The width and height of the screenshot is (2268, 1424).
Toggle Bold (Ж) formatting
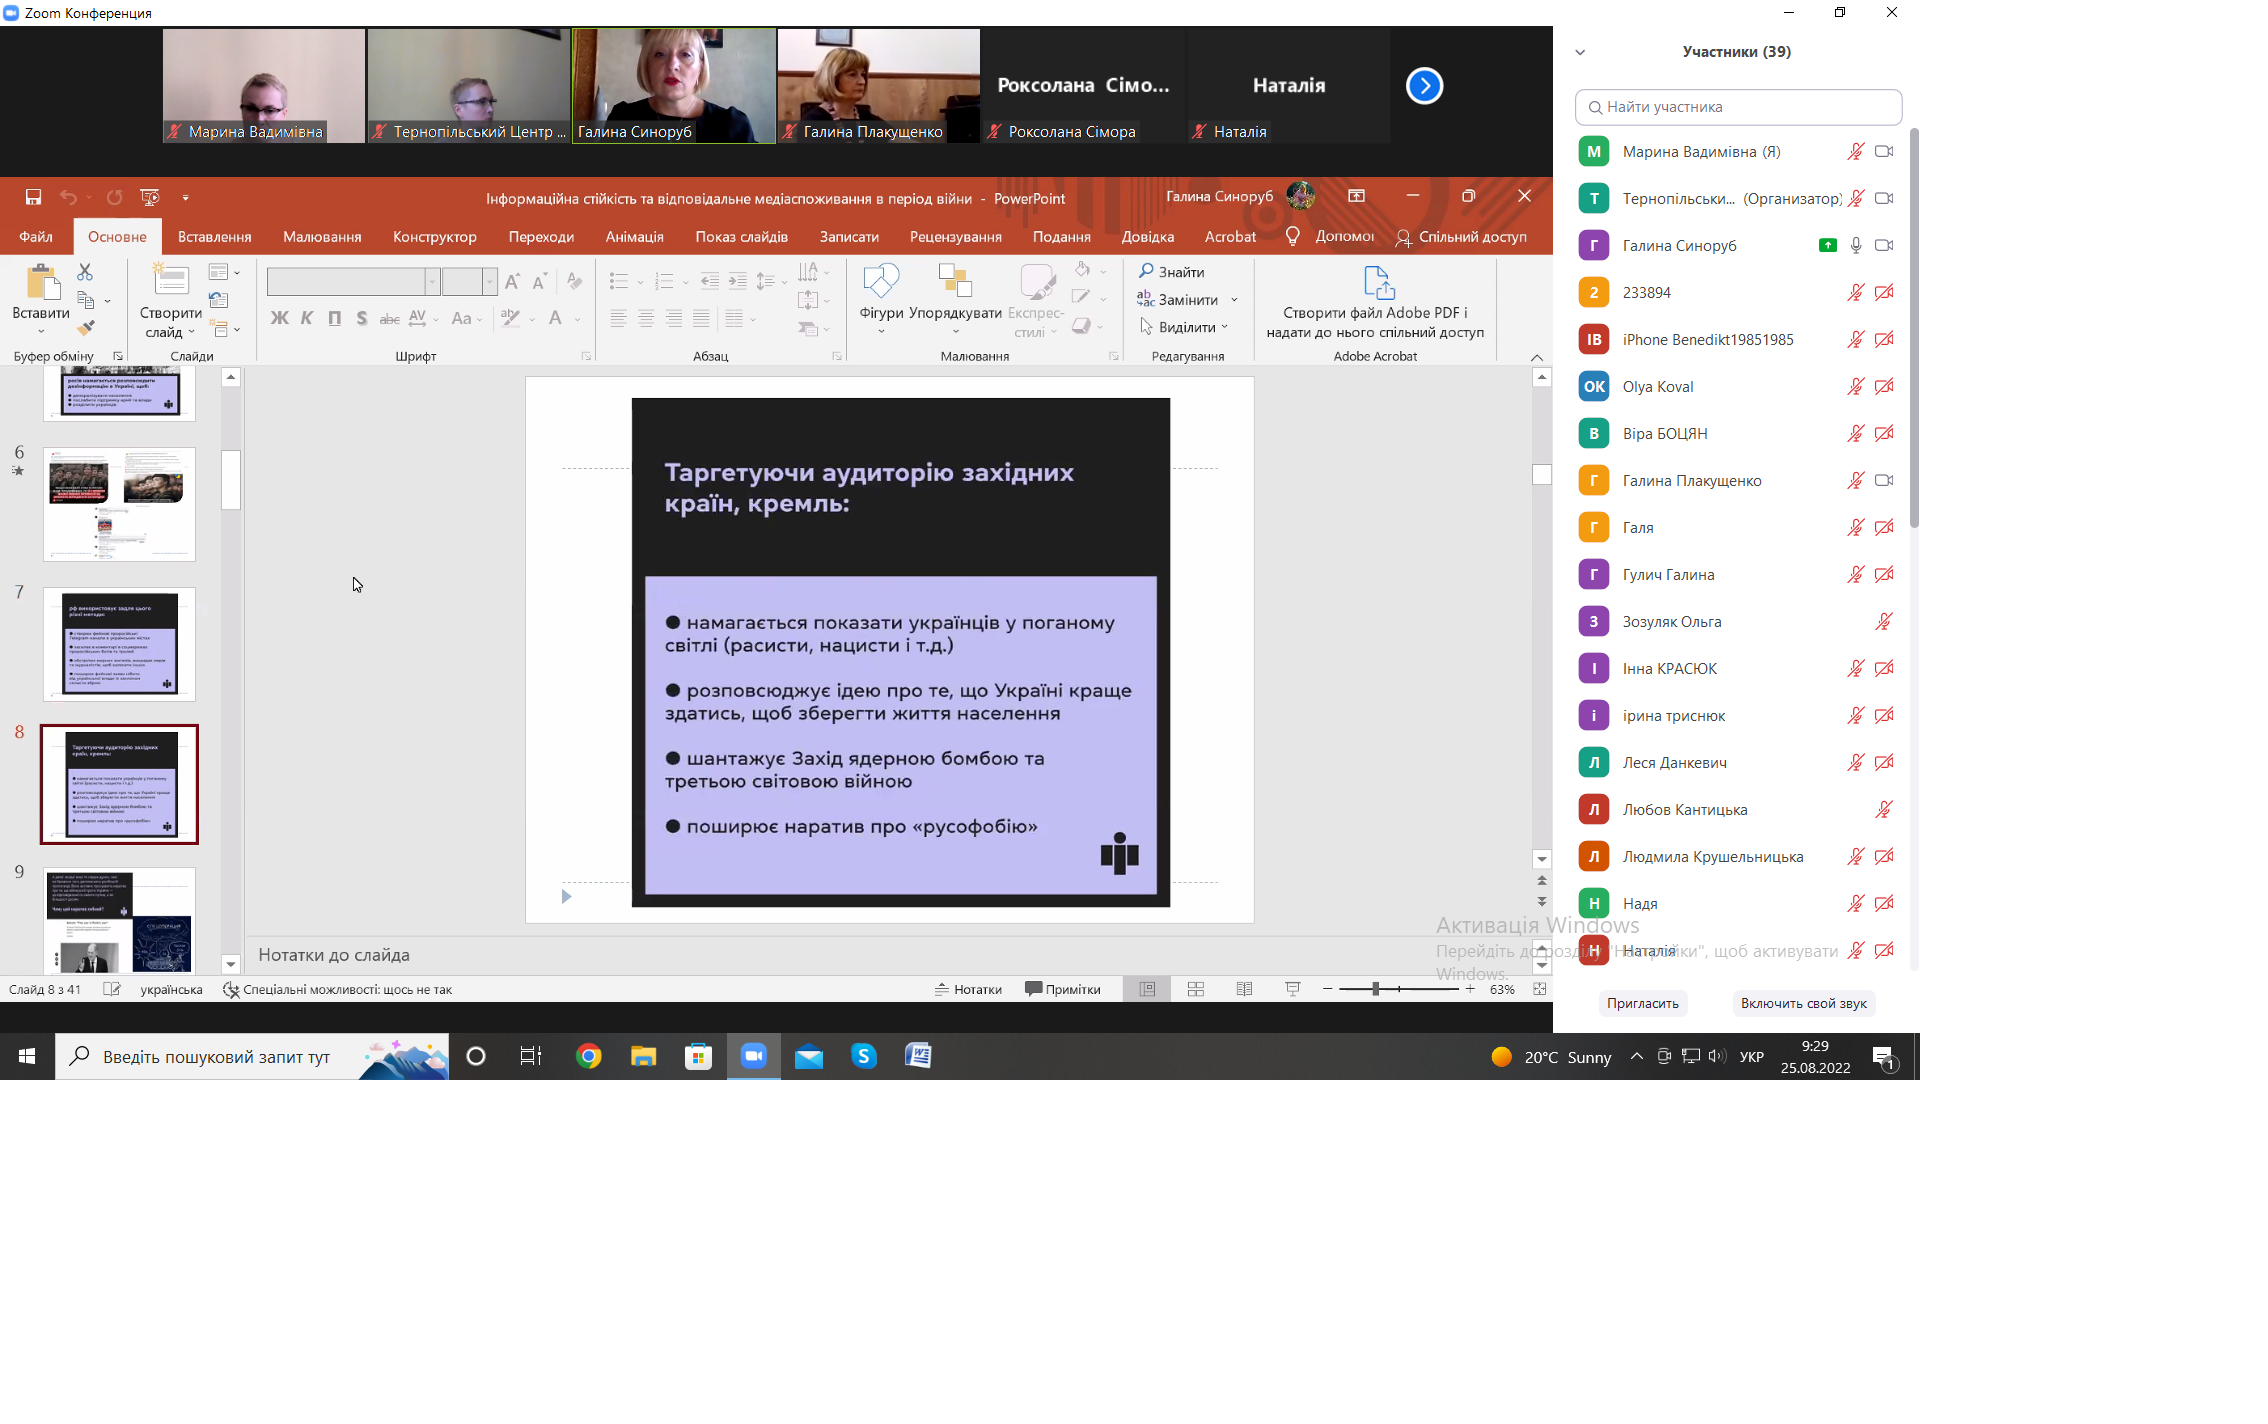coord(279,318)
